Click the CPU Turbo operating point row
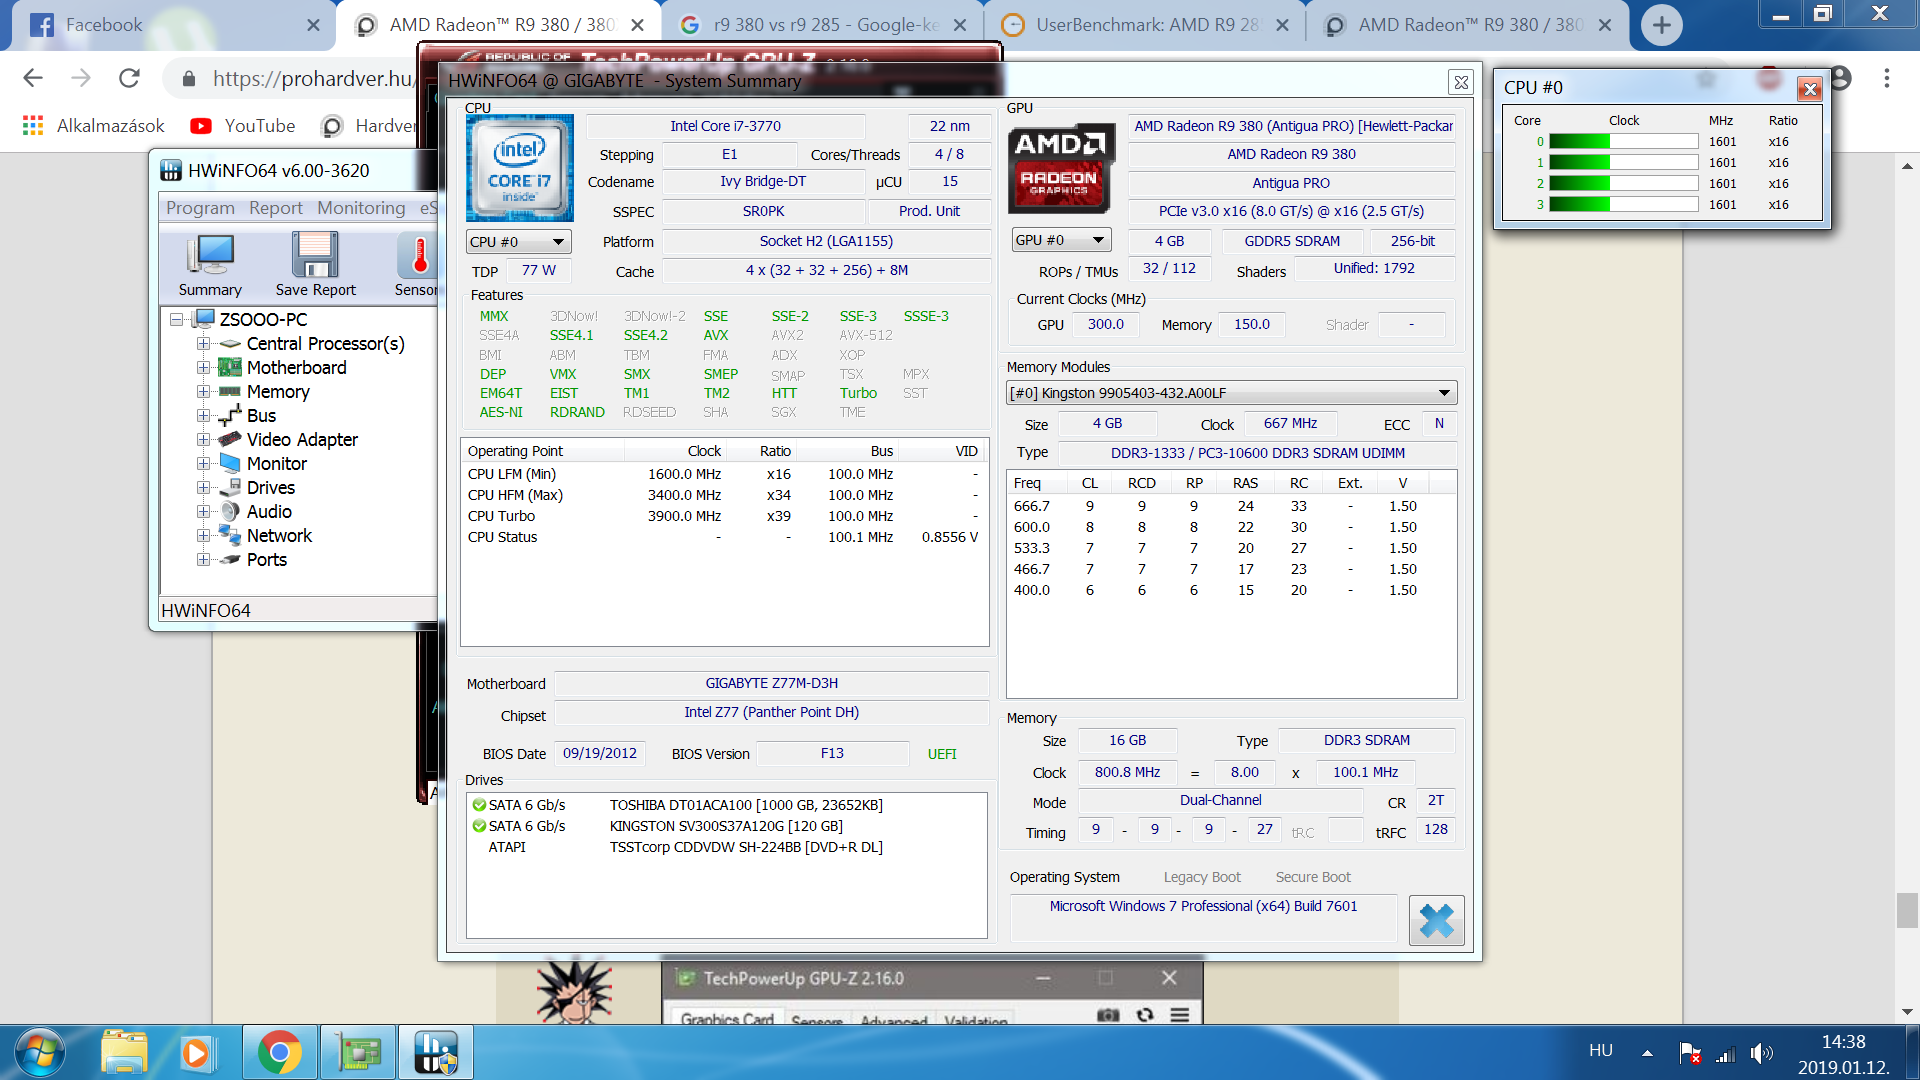The height and width of the screenshot is (1080, 1920). [x=724, y=516]
